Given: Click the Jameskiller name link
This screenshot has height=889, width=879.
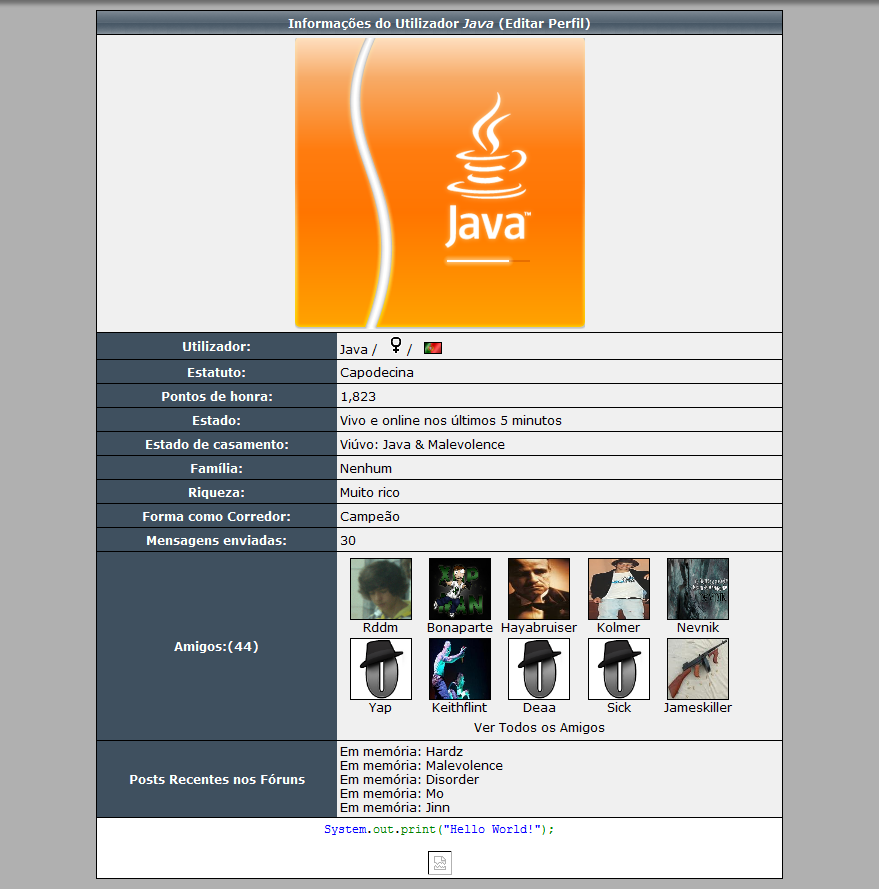Looking at the screenshot, I should [x=698, y=708].
